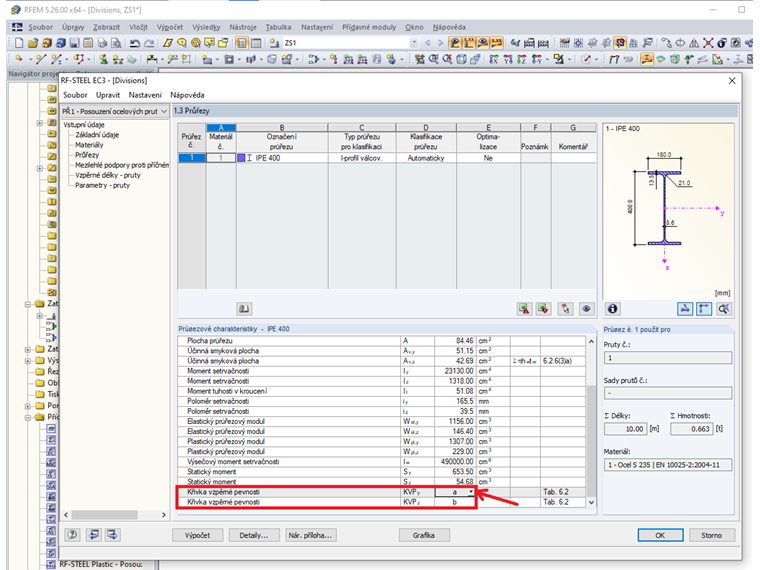Screen dimensions: 760x570
Task: Select Mezilehlé podpory proti příčnému in tree
Action: pos(122,165)
